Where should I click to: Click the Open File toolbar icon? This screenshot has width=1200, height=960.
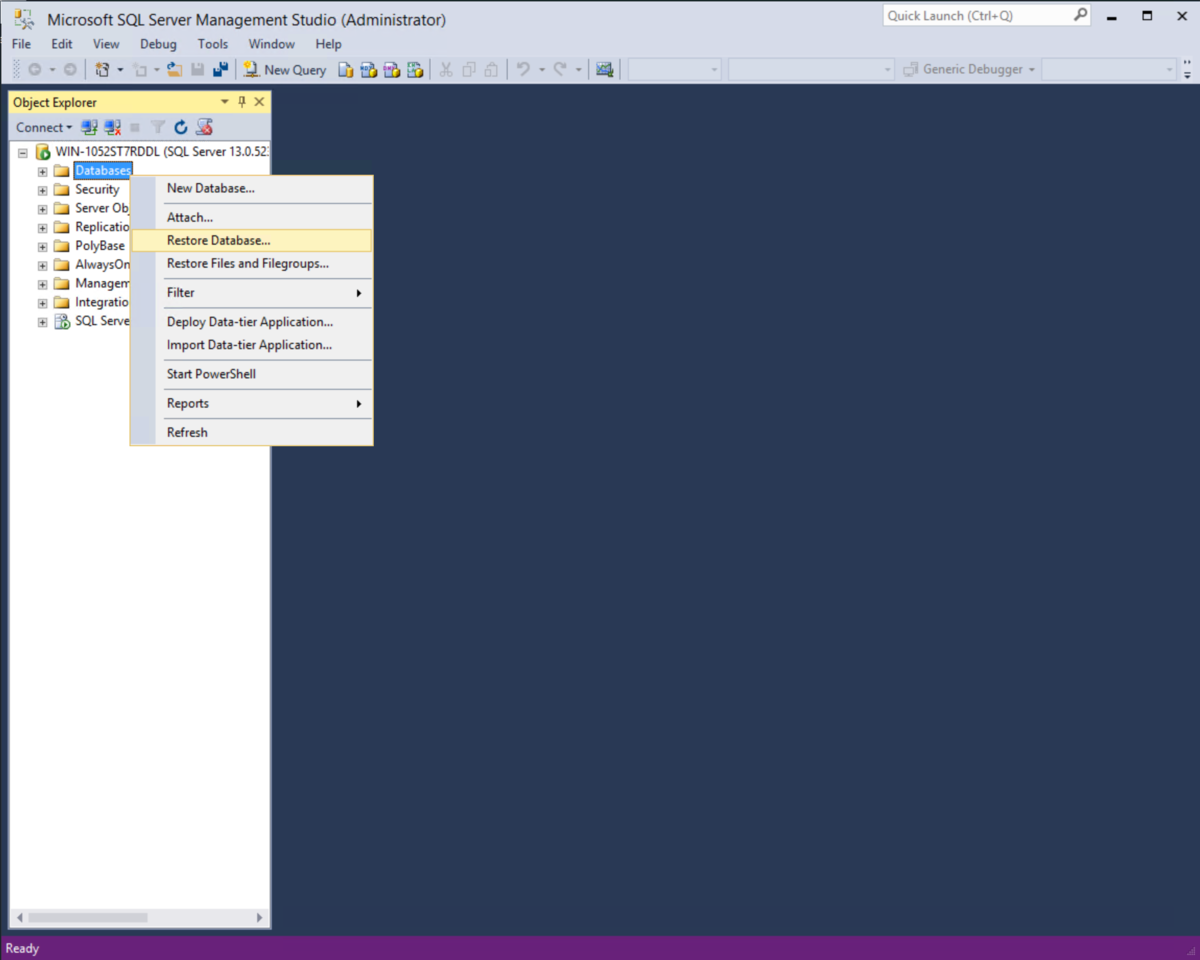174,70
